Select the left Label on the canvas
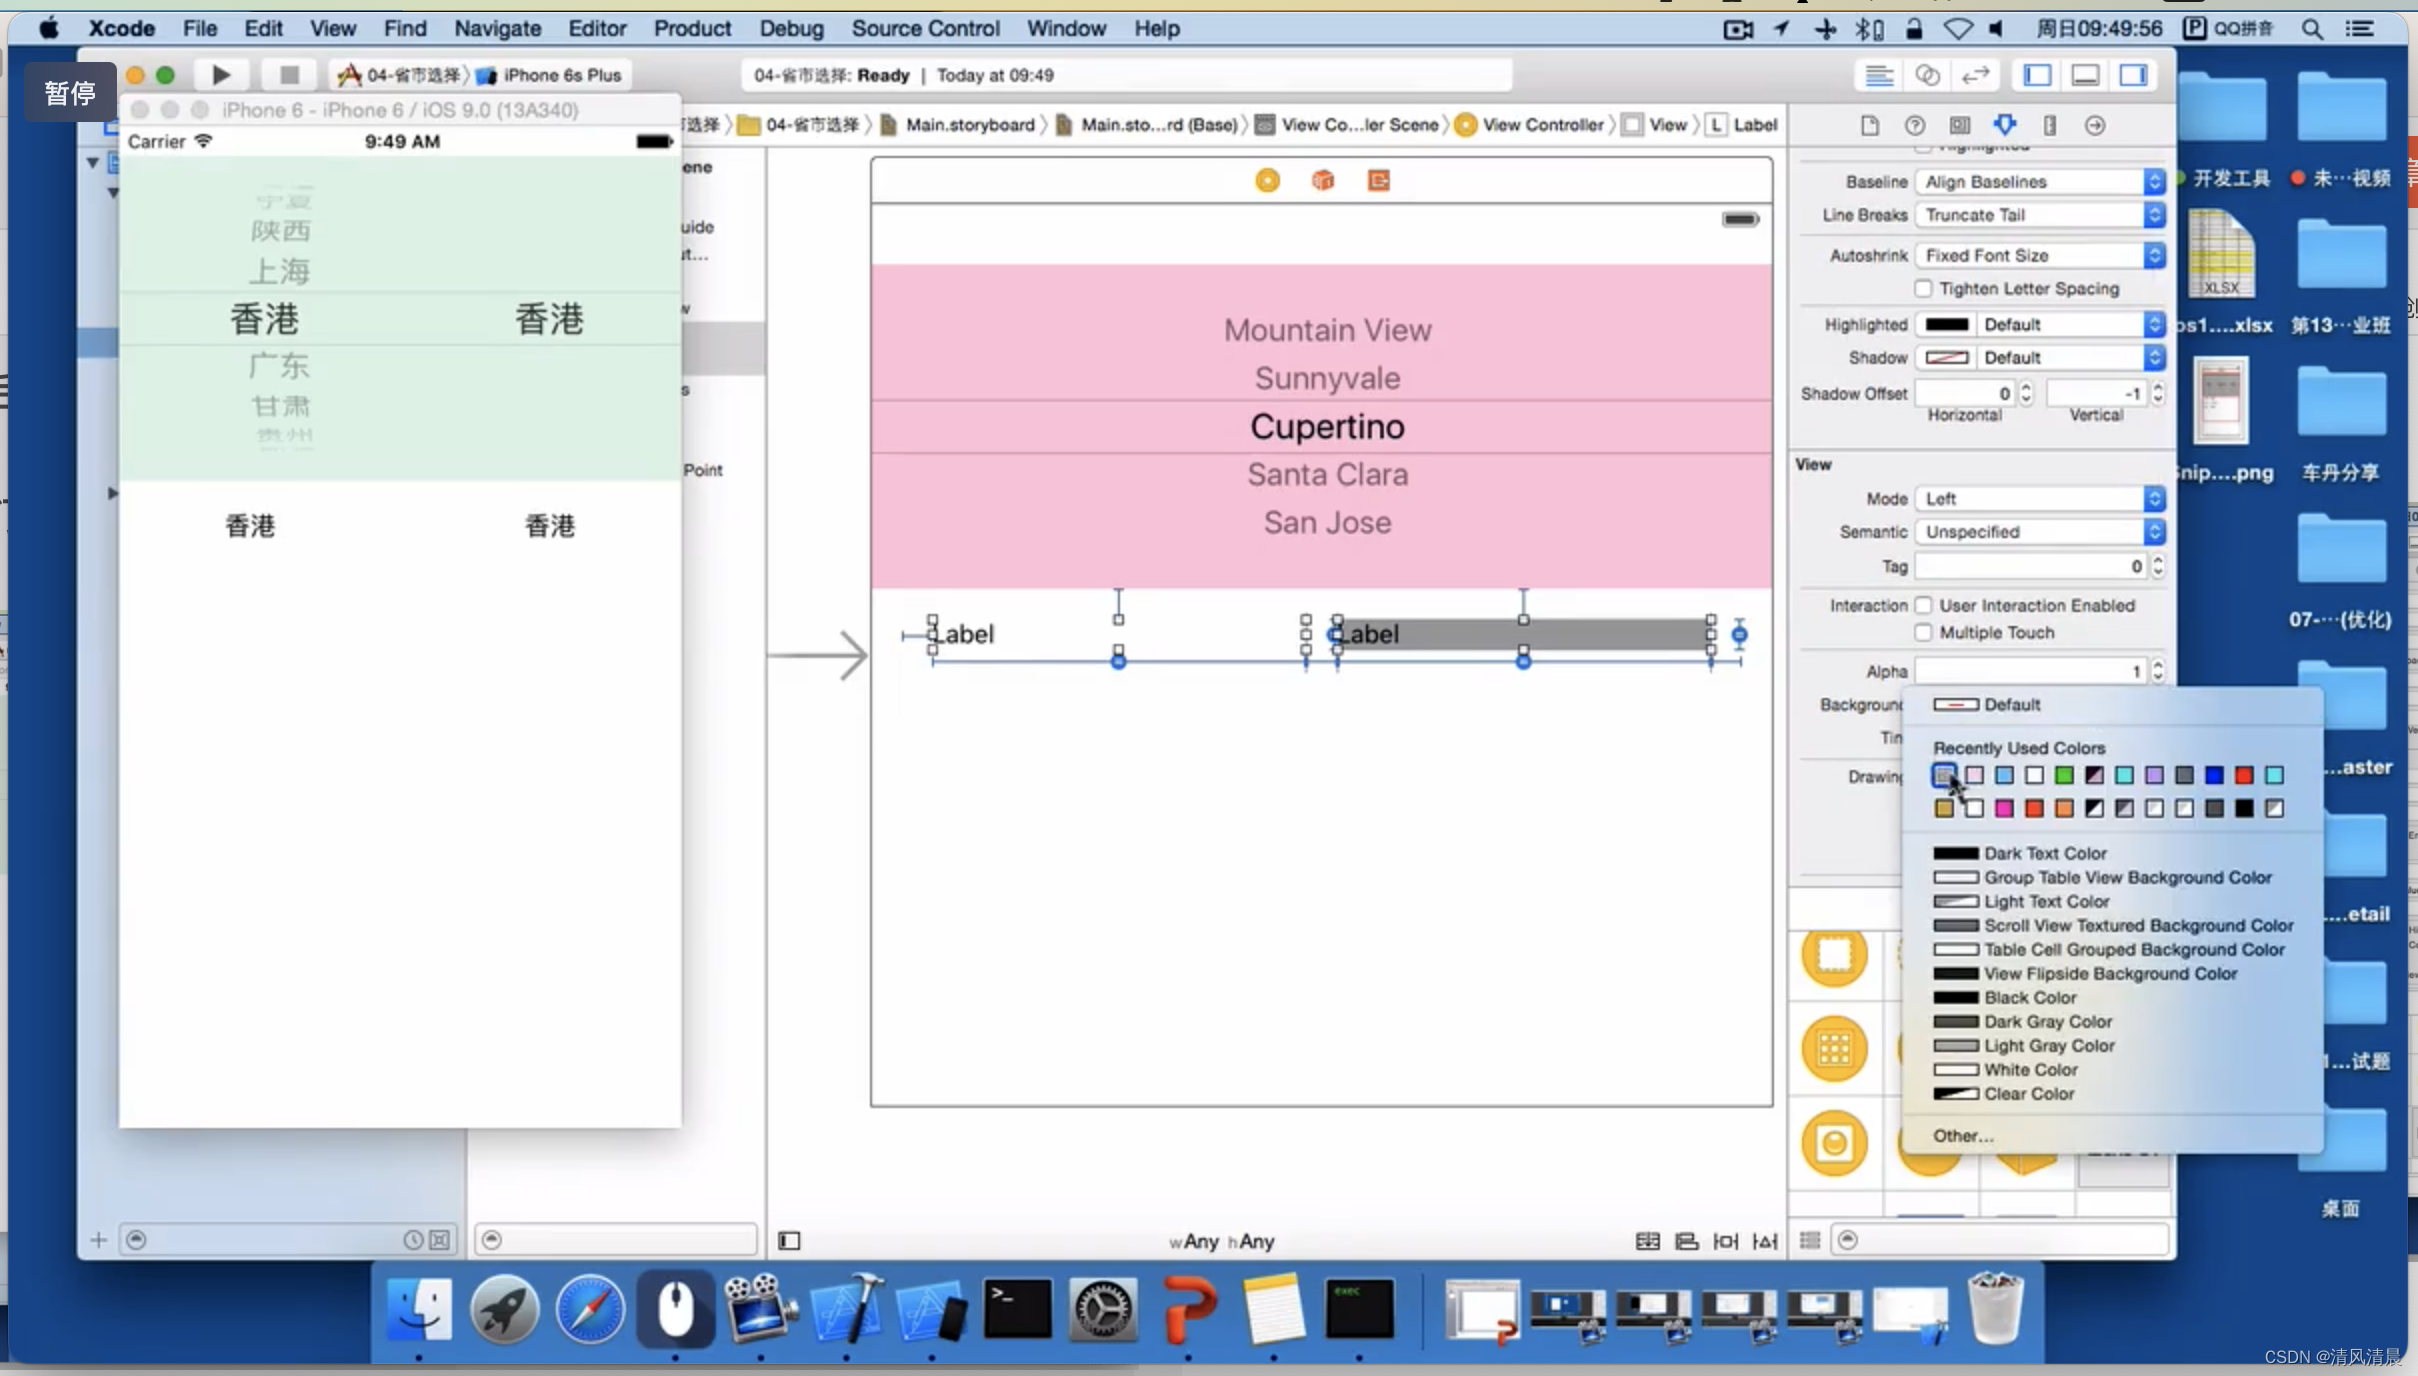 click(962, 634)
